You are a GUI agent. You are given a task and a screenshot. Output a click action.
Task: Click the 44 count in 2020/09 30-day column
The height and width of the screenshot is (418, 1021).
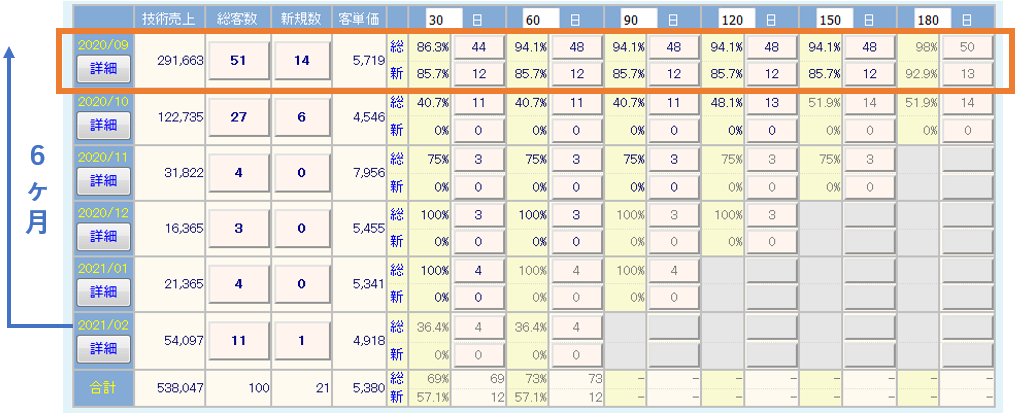478,47
